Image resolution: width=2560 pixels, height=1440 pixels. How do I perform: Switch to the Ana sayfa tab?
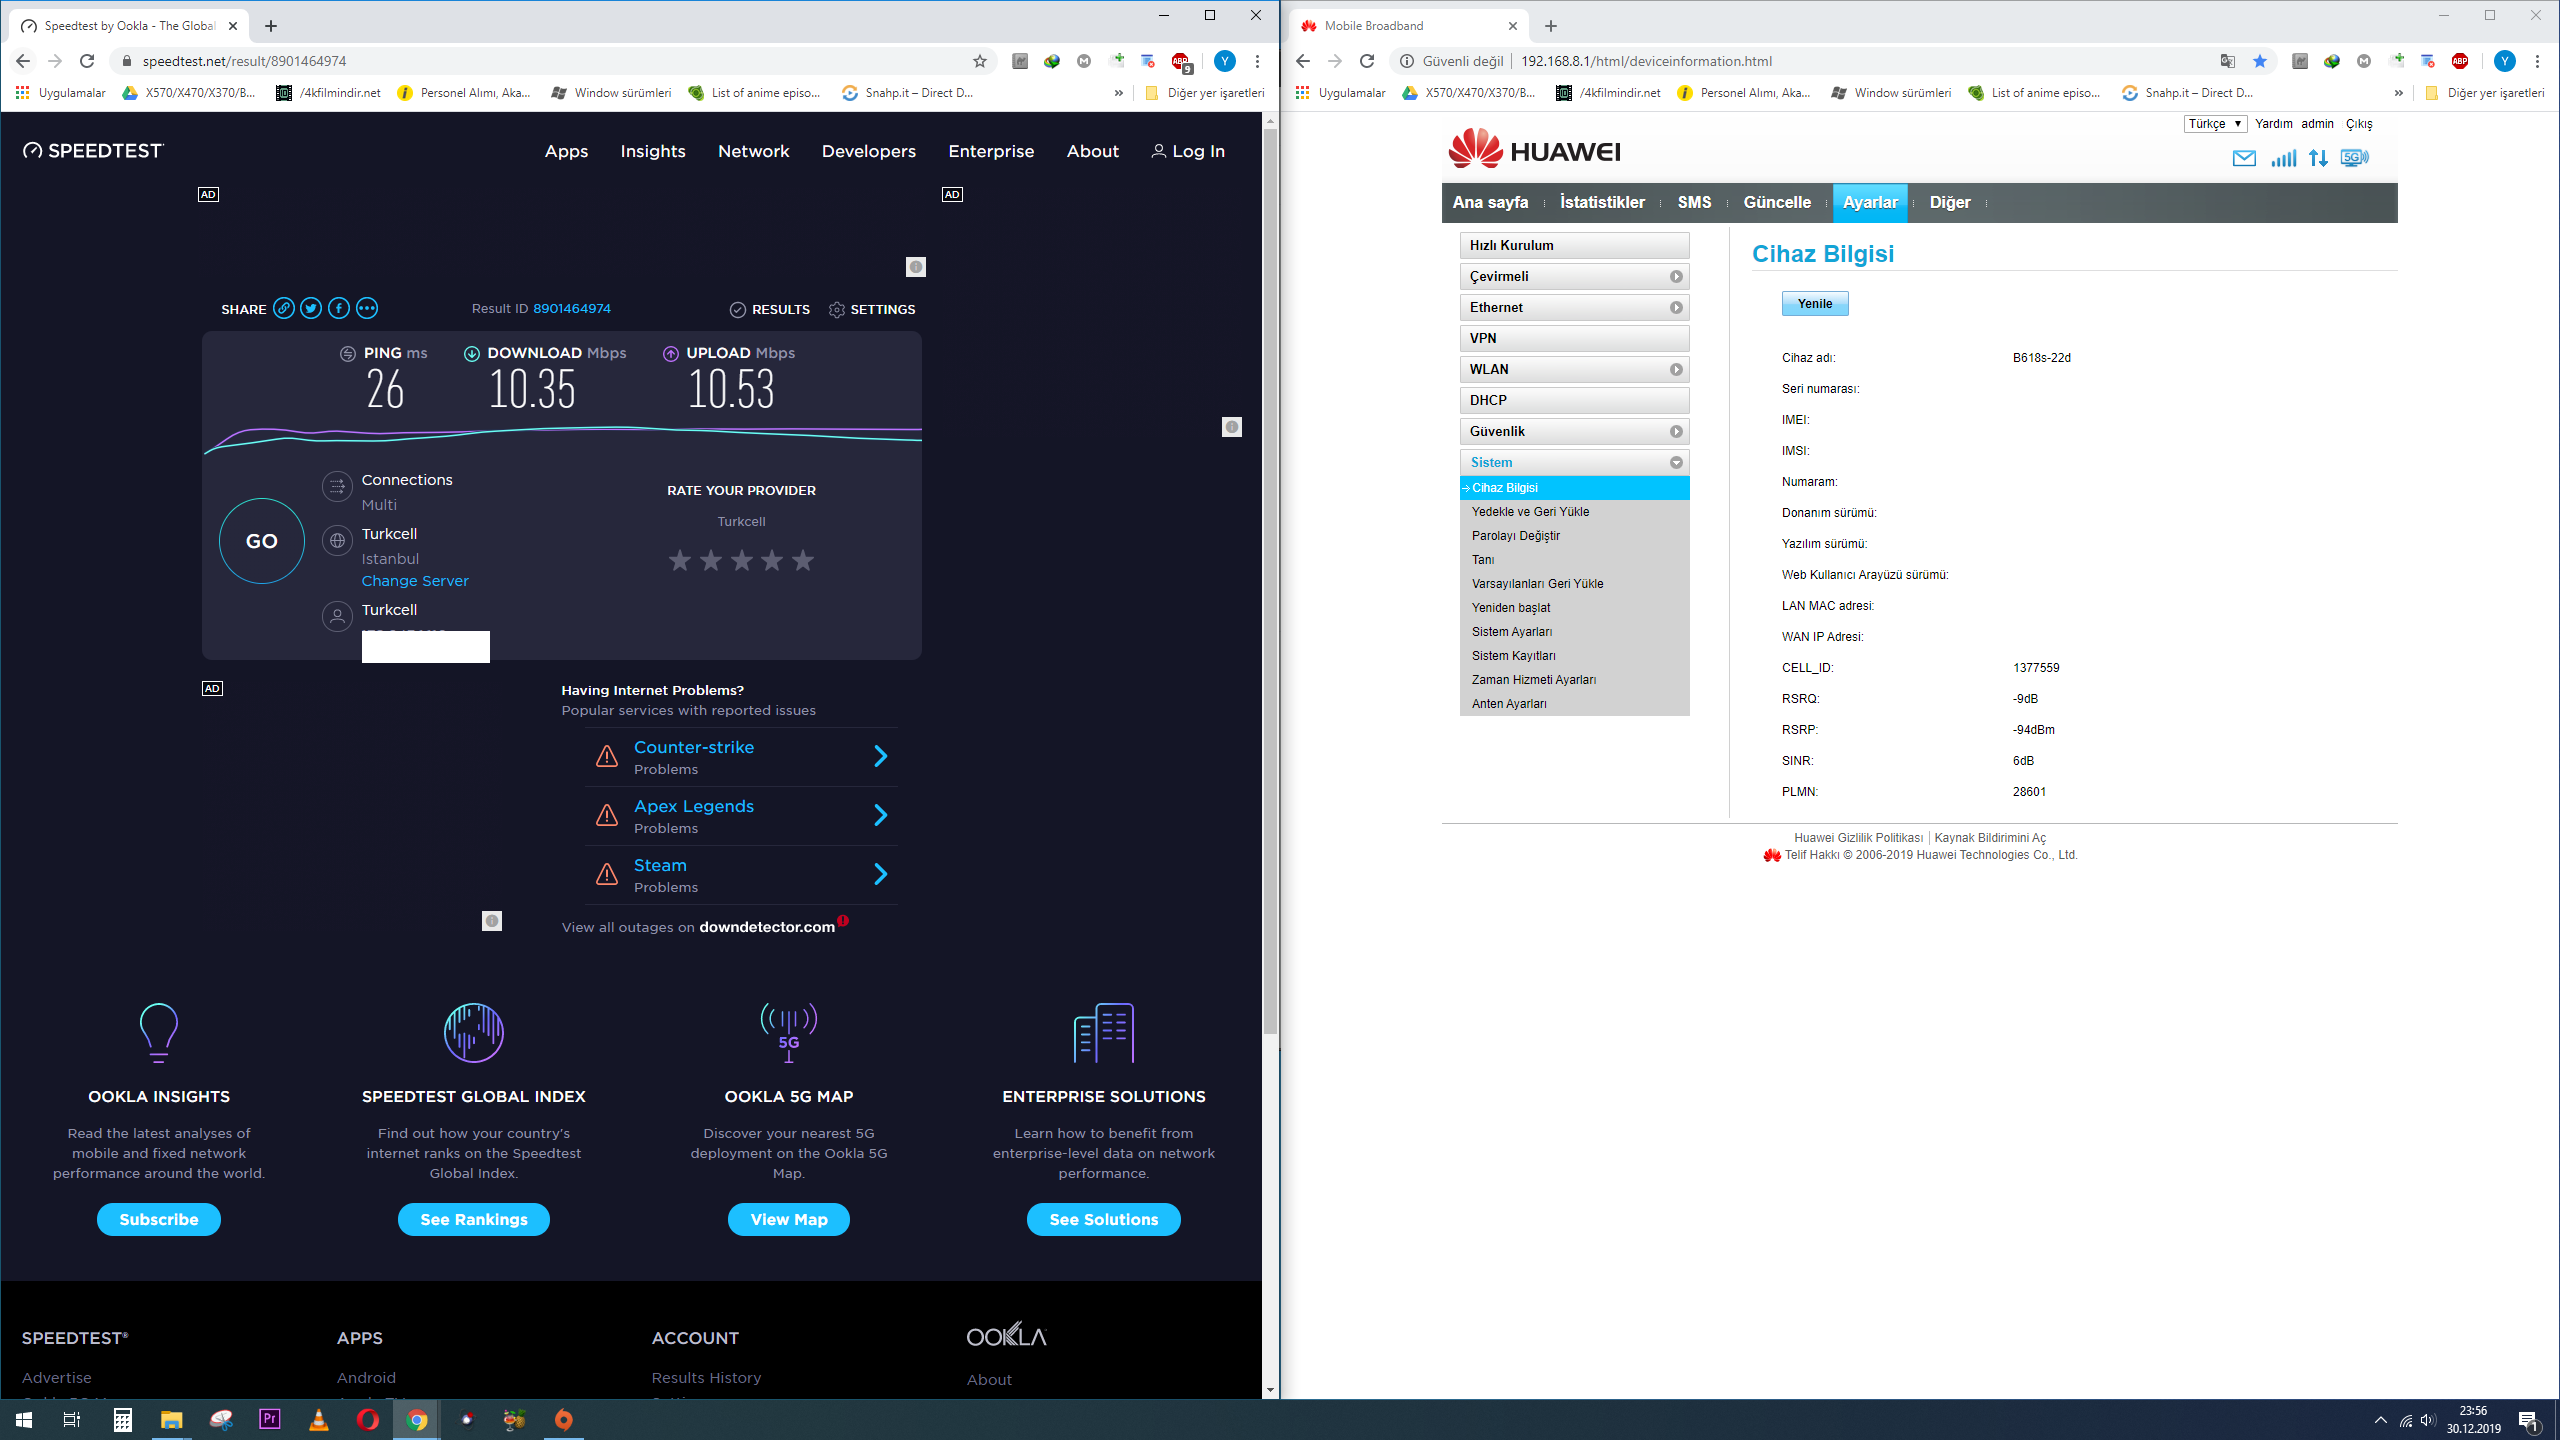(1490, 202)
